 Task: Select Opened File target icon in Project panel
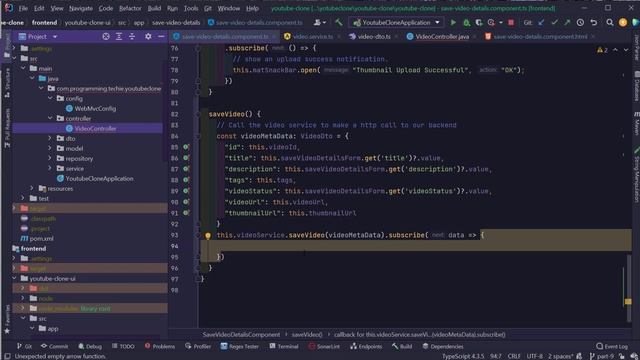[x=106, y=37]
